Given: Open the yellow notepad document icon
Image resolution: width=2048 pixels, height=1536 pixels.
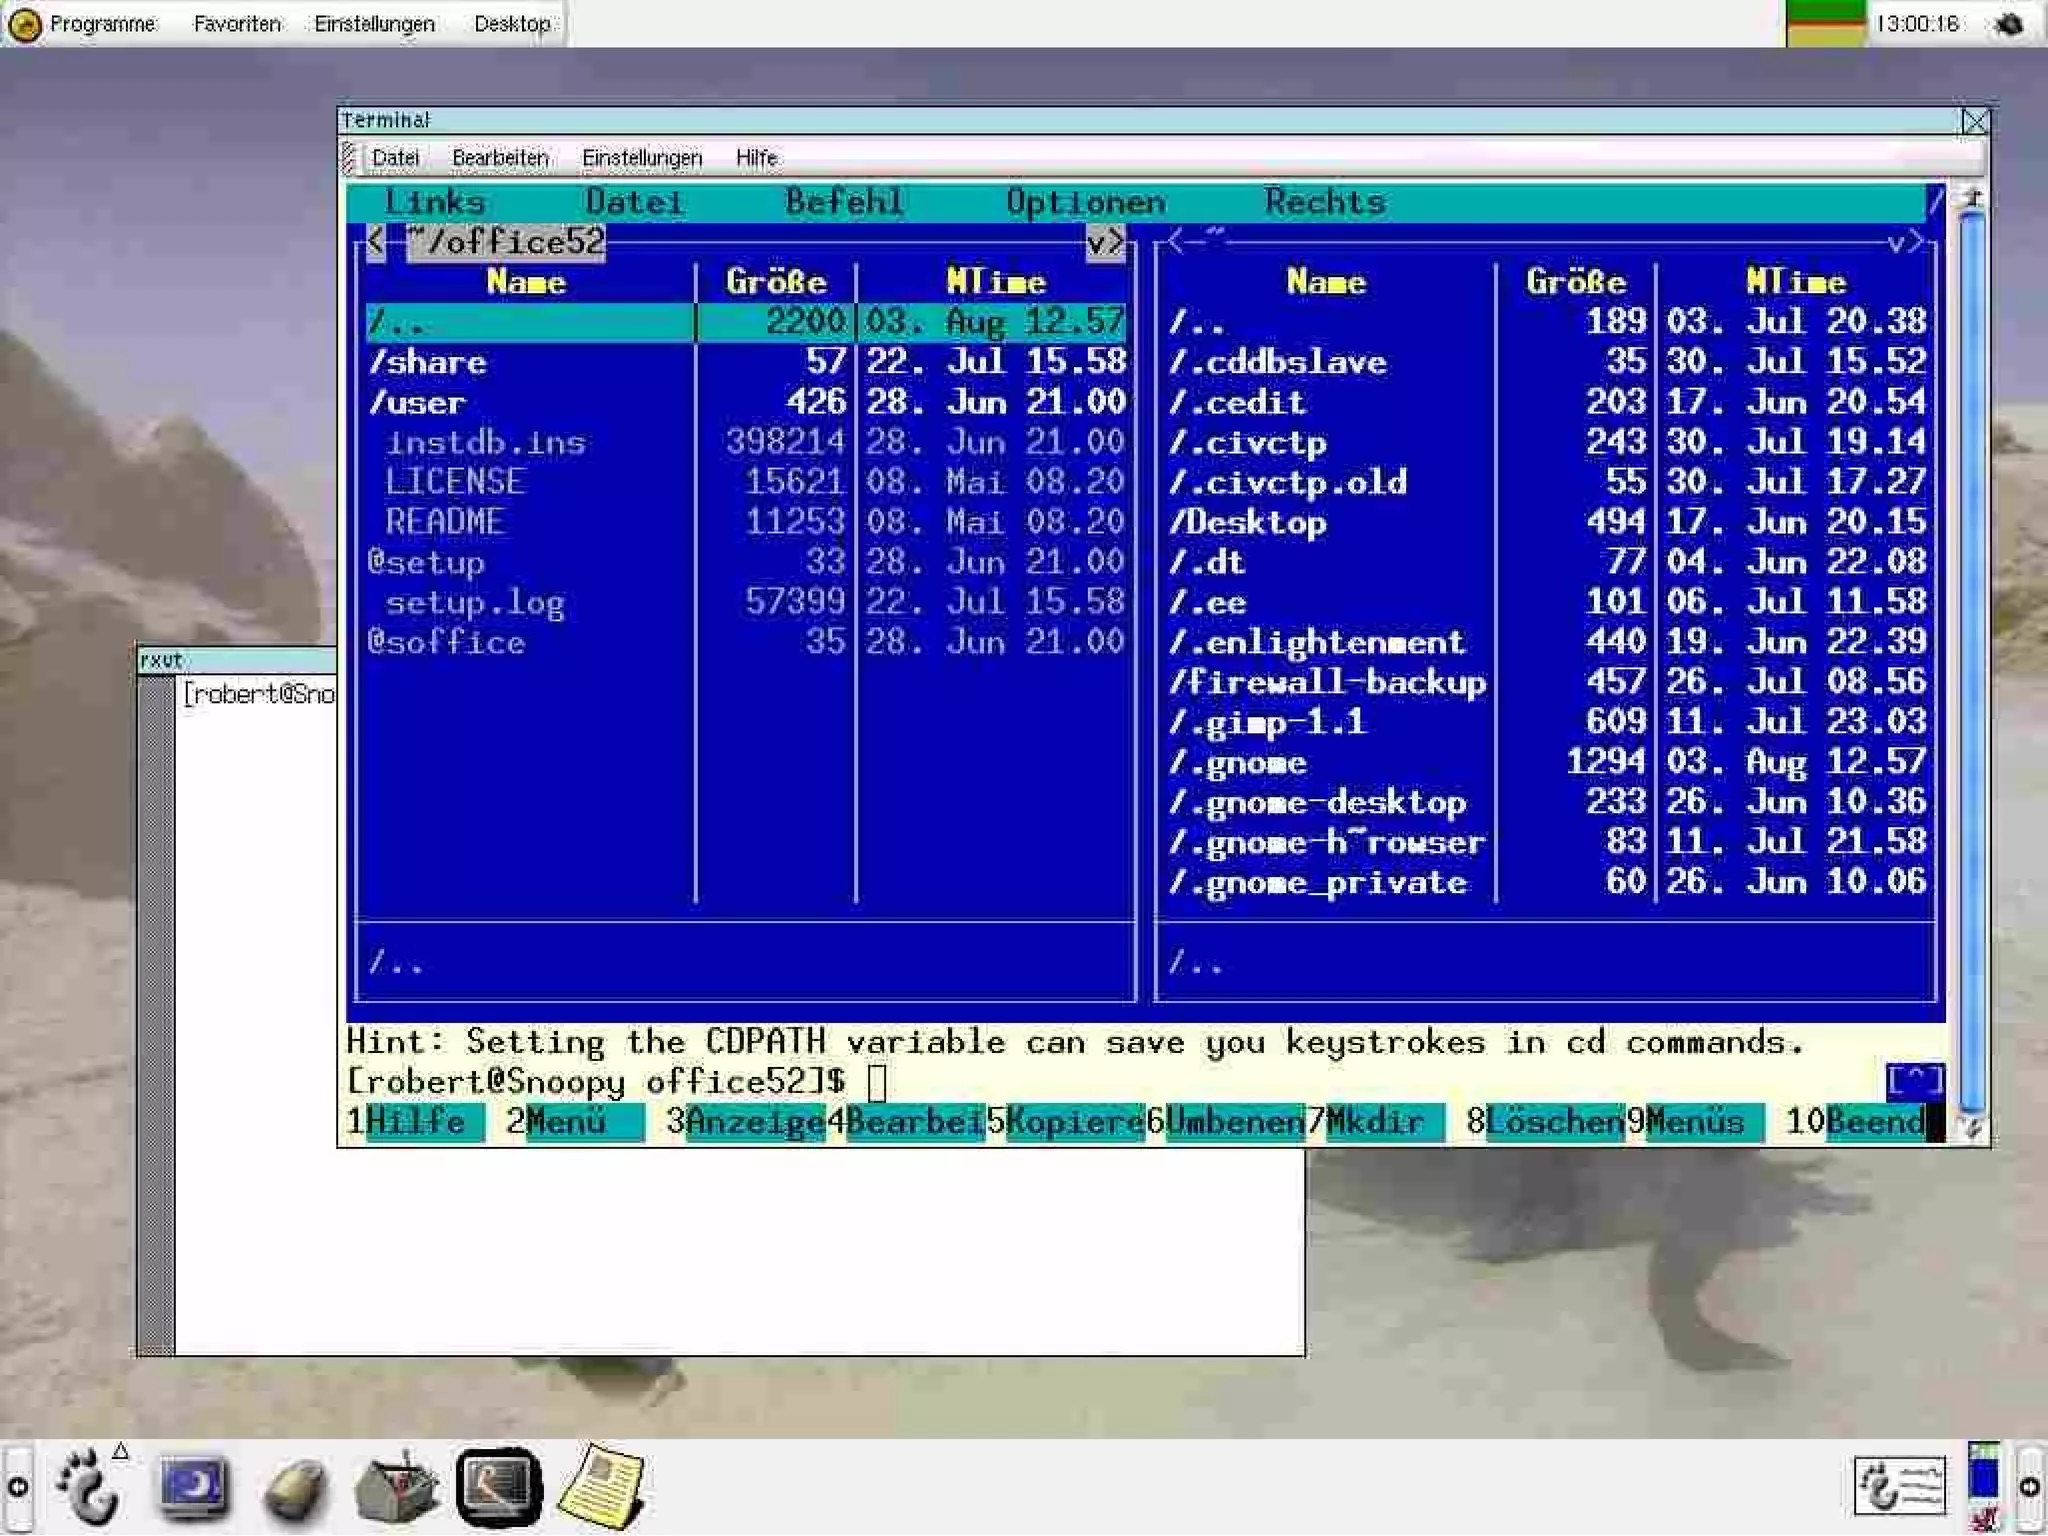Looking at the screenshot, I should pos(602,1487).
